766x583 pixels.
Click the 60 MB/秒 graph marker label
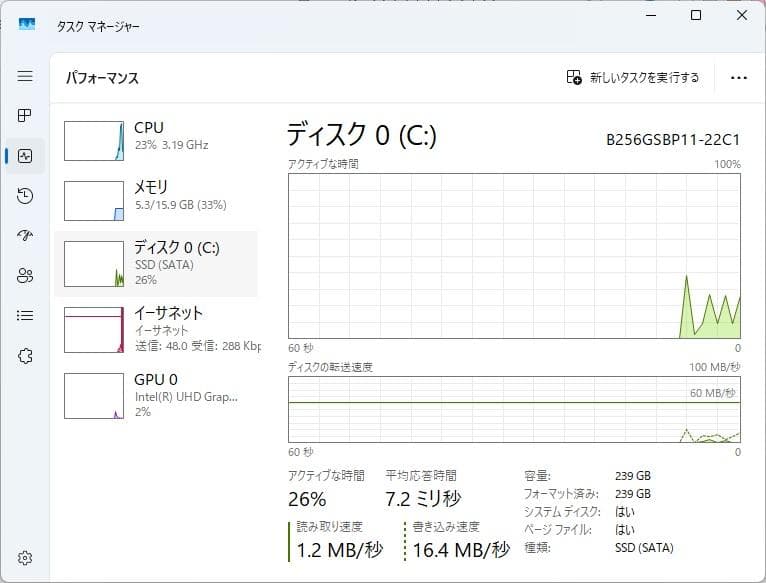(x=713, y=393)
